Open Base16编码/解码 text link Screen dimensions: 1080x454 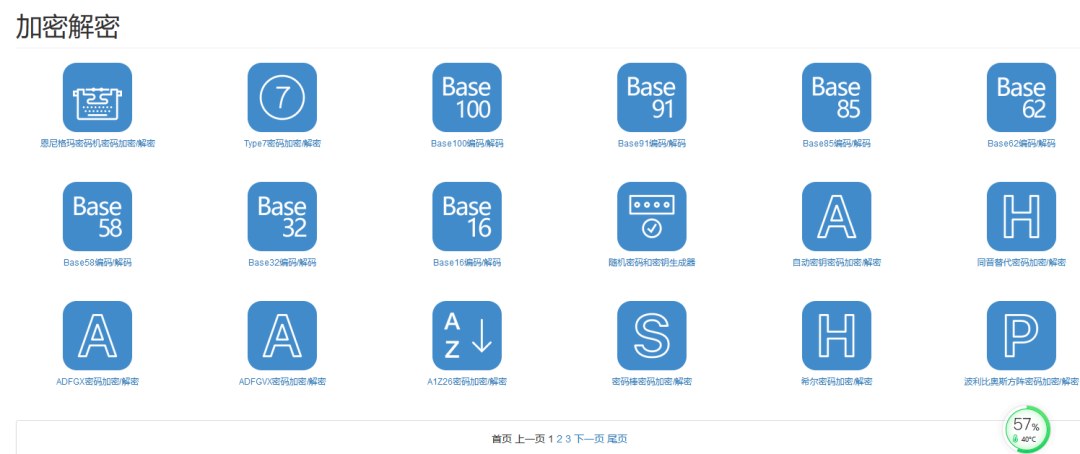pos(467,262)
